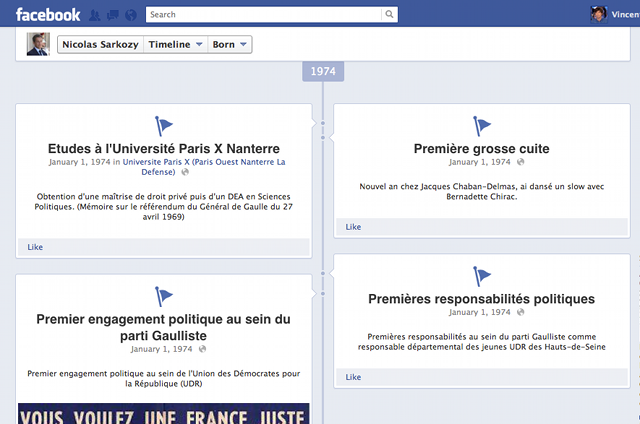Click into the Search input field

[x=262, y=15]
